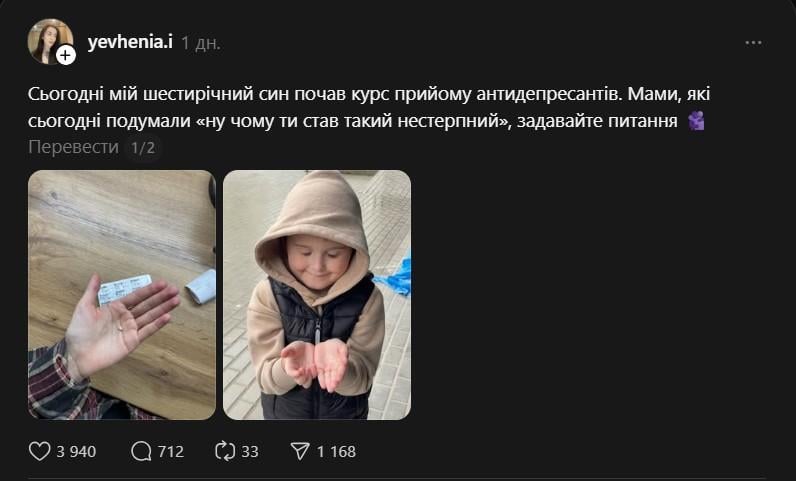Image resolution: width=796 pixels, height=481 pixels.
Task: Open the photo of hooded child
Action: tap(317, 295)
